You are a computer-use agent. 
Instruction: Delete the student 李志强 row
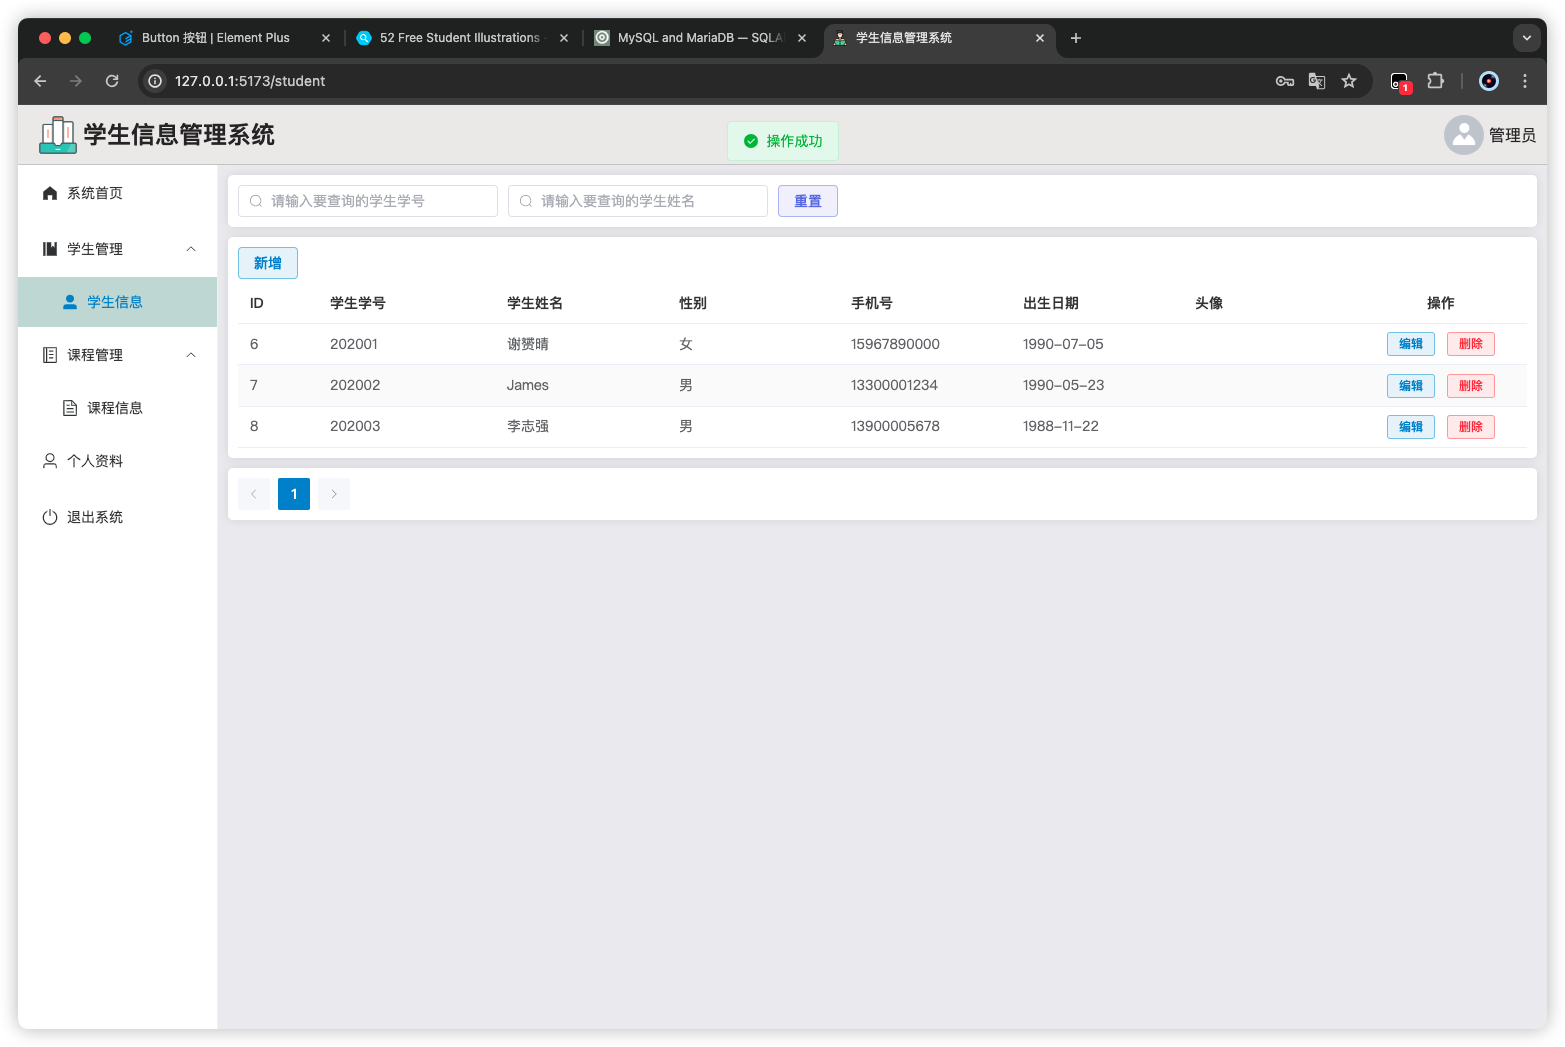point(1471,427)
